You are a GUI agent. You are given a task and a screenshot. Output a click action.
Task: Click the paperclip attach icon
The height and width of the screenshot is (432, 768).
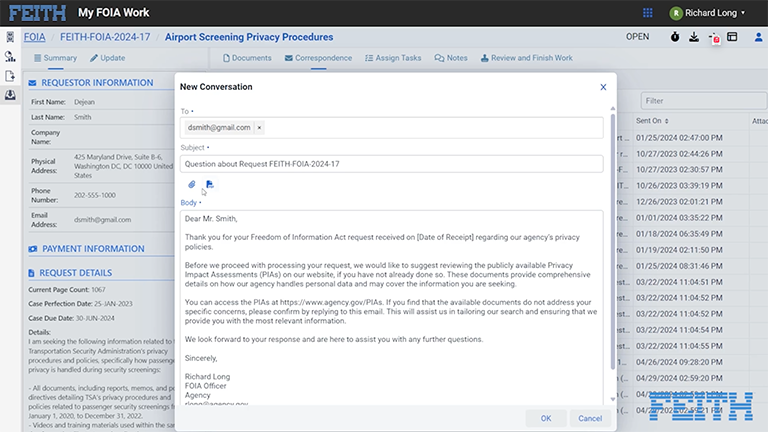[192, 185]
